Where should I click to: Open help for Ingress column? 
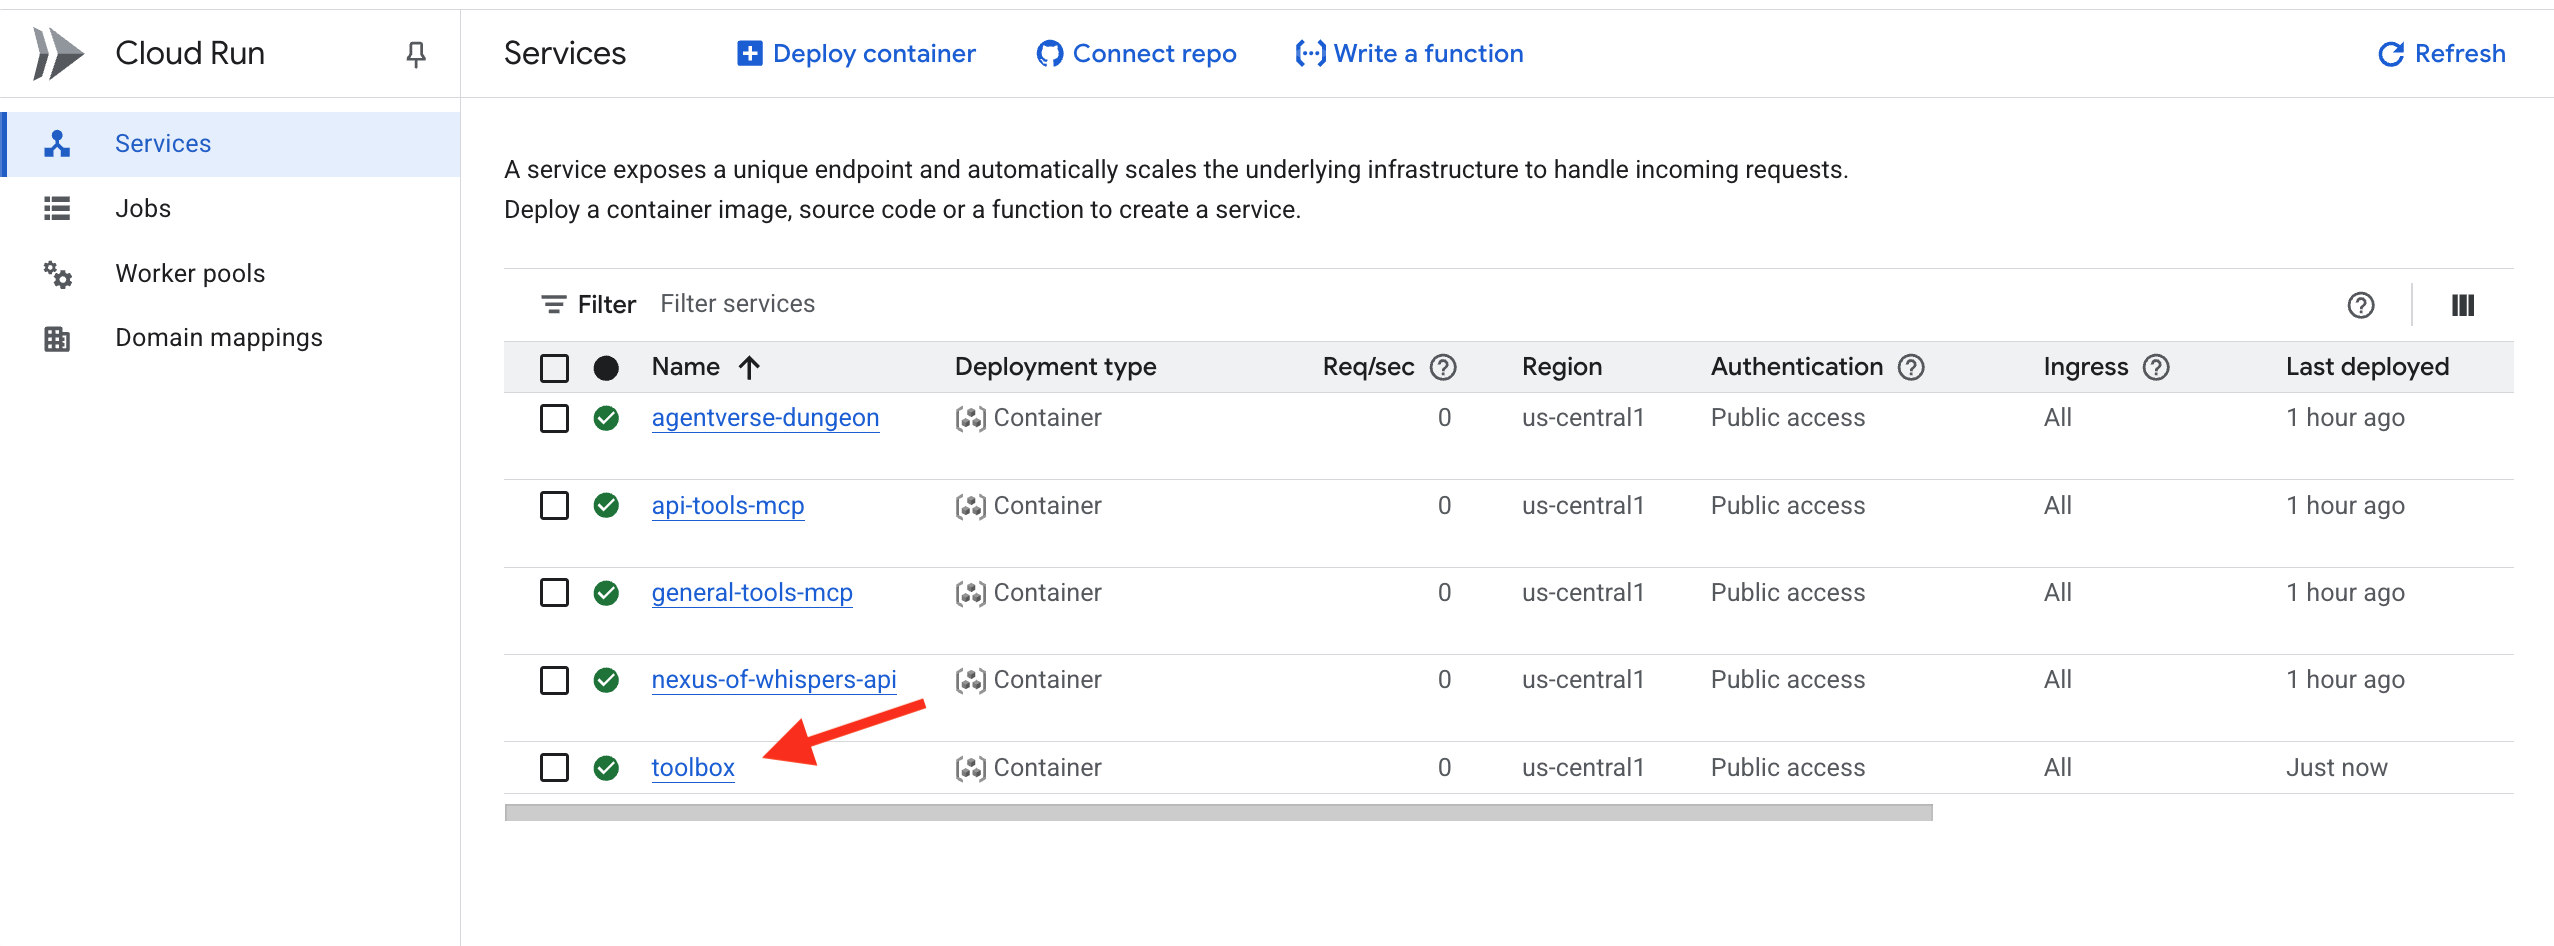[x=2156, y=367]
